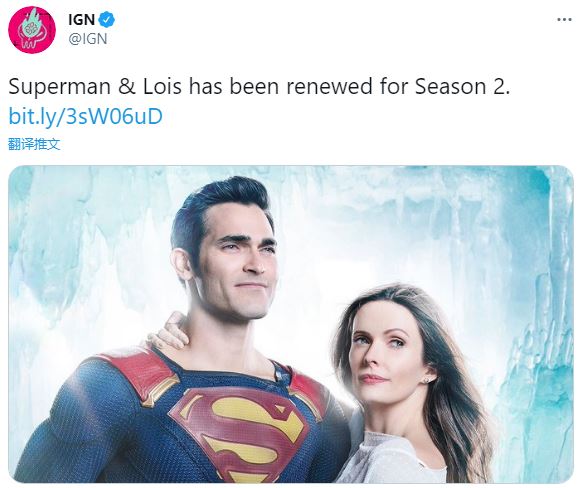Click the word "renewed" in the tweet
Viewport: 582px width, 488px height.
(329, 86)
